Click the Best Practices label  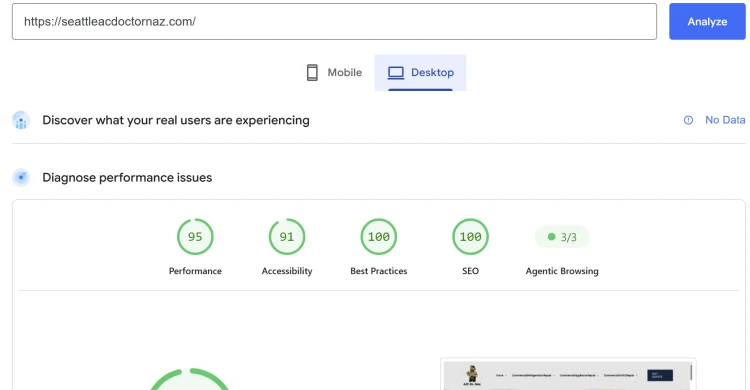(x=379, y=271)
